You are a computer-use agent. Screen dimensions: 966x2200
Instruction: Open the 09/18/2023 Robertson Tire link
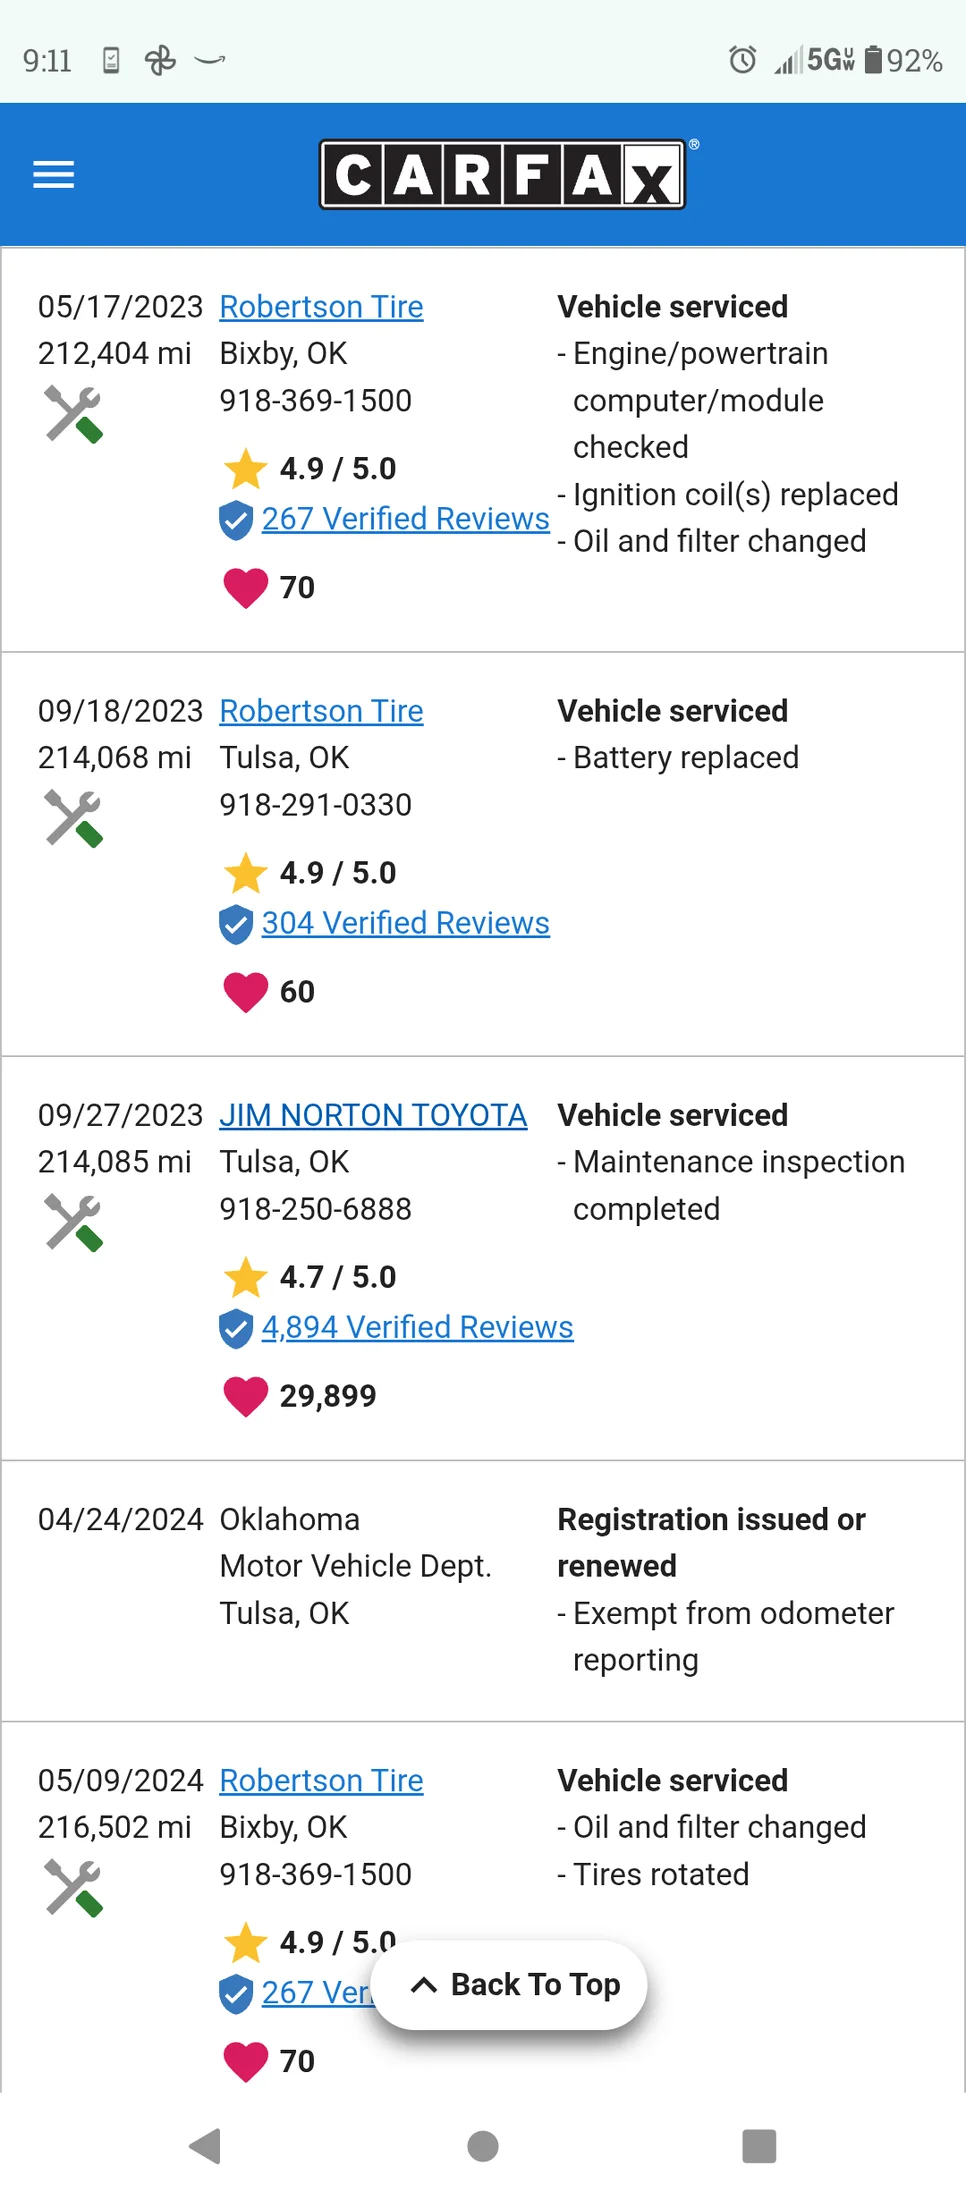(x=321, y=711)
